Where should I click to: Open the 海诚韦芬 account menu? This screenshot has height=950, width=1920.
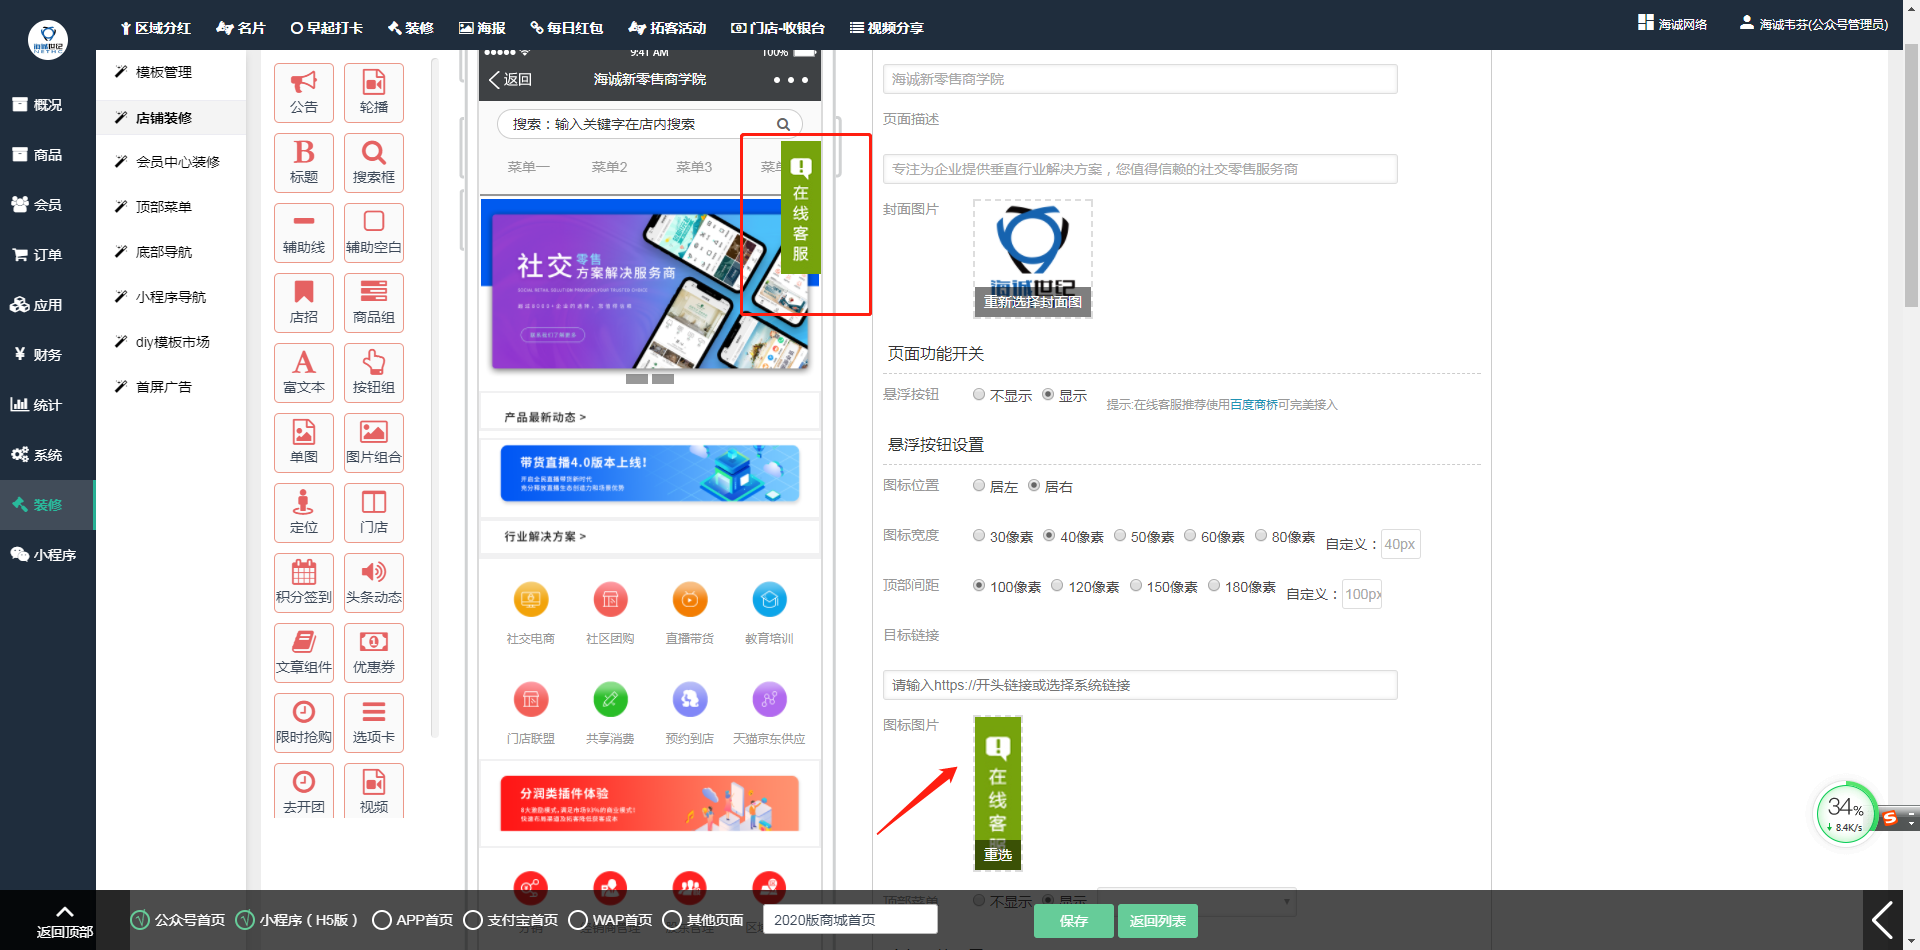[x=1814, y=24]
